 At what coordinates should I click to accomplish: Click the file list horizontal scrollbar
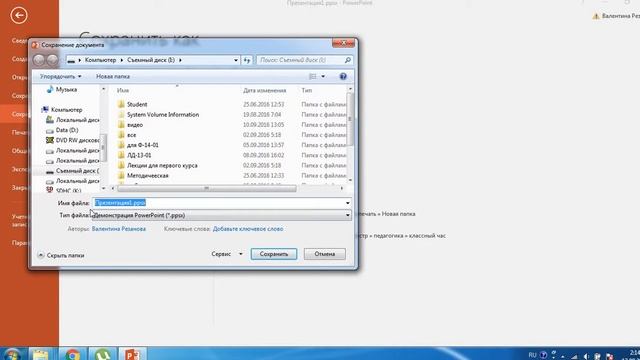coord(207,188)
